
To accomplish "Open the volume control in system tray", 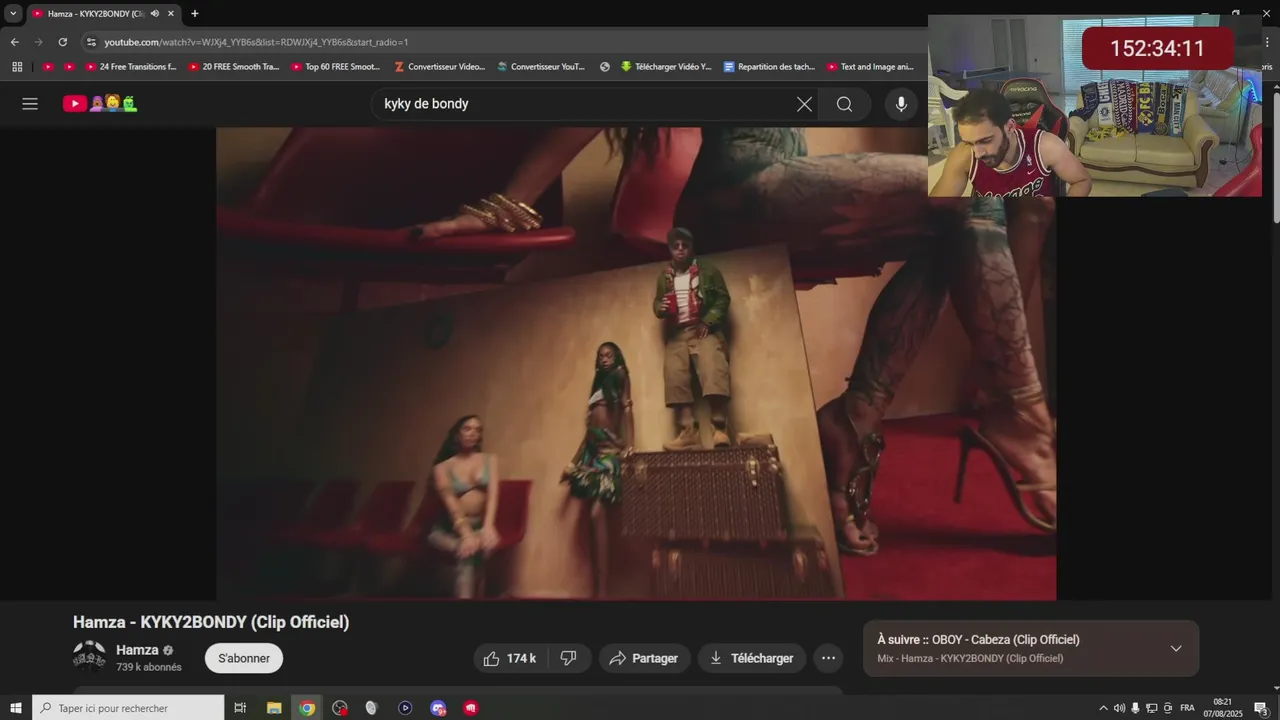I will click(x=1119, y=708).
